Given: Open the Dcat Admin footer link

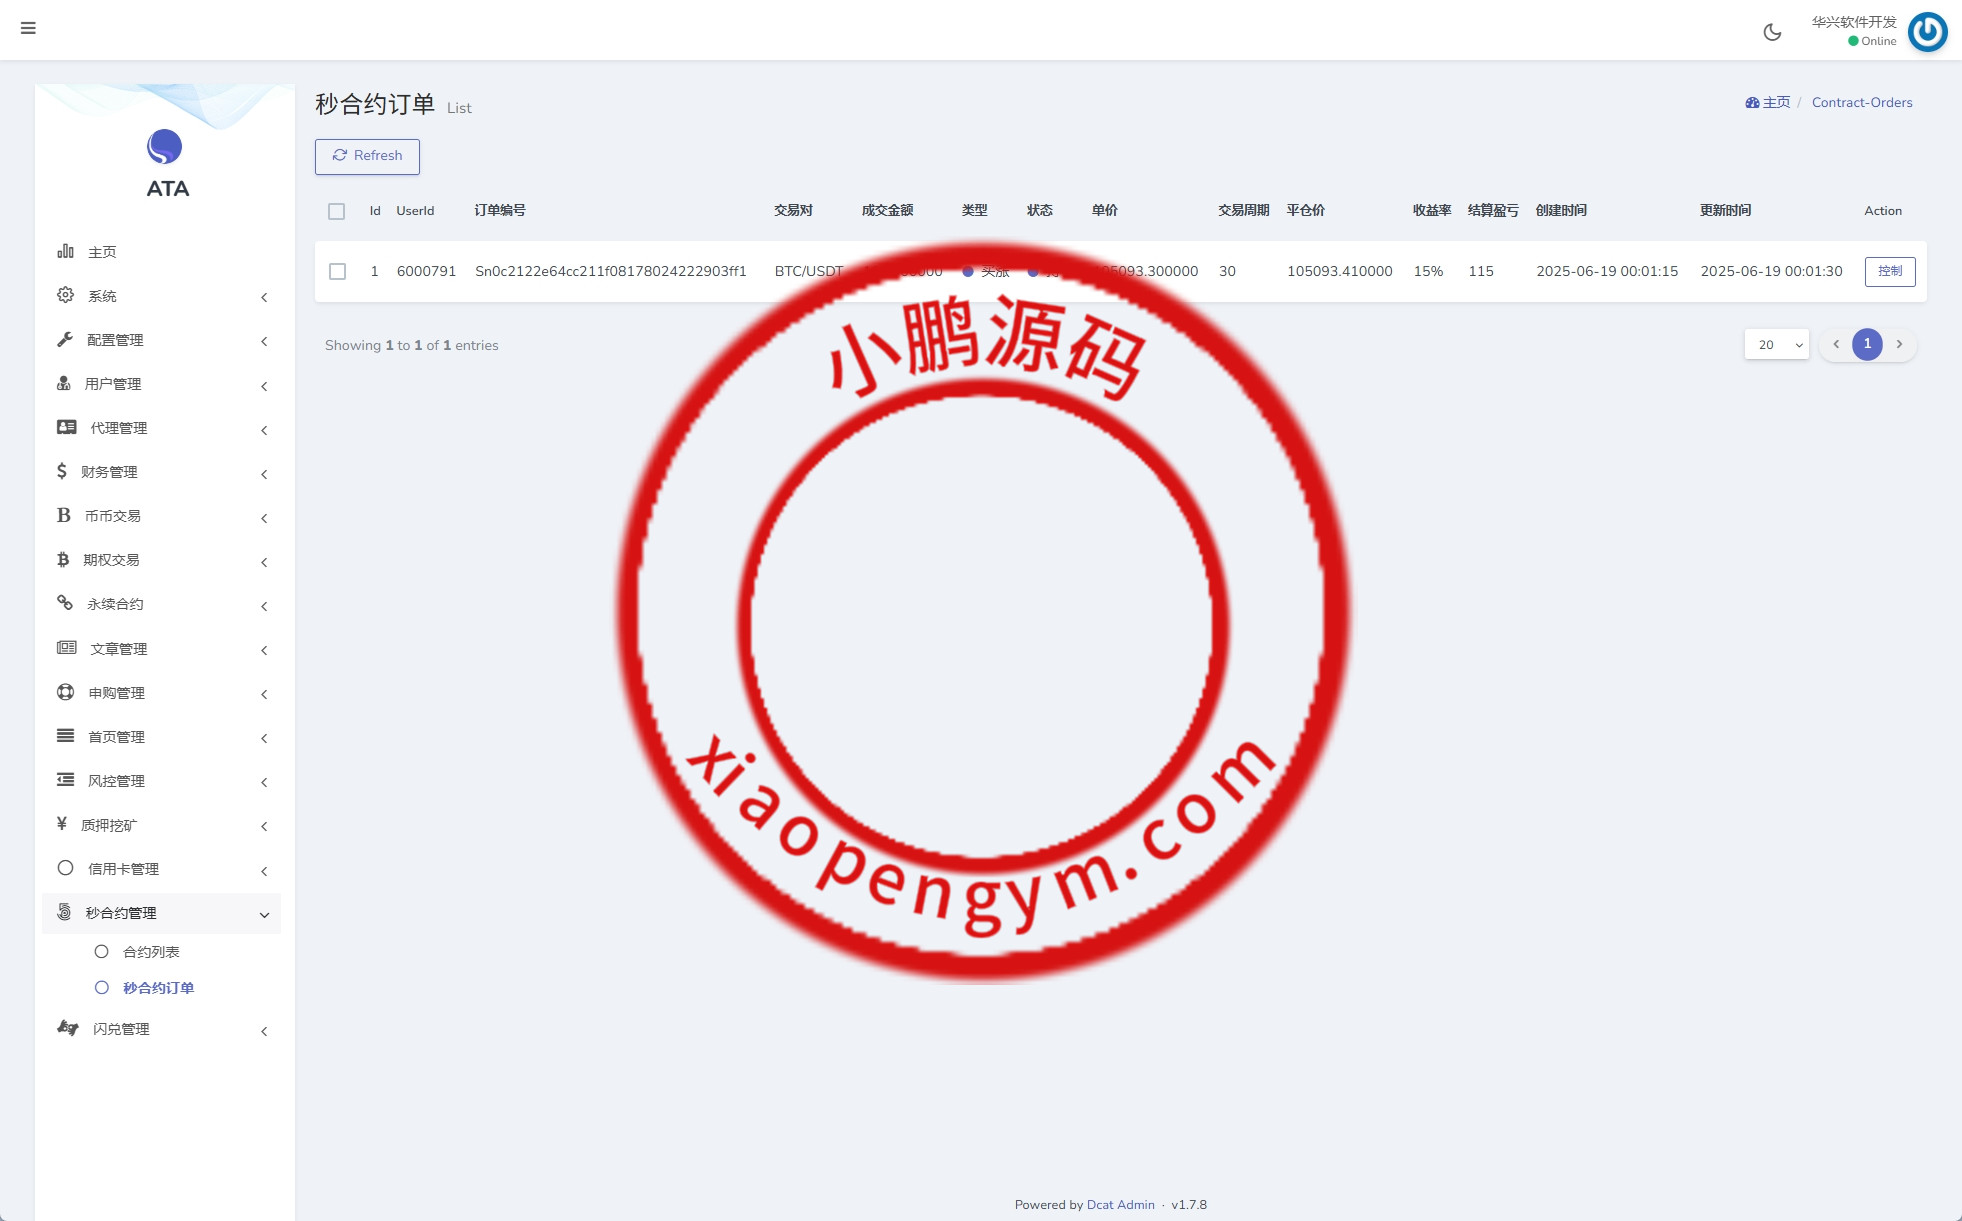Looking at the screenshot, I should [1120, 1204].
